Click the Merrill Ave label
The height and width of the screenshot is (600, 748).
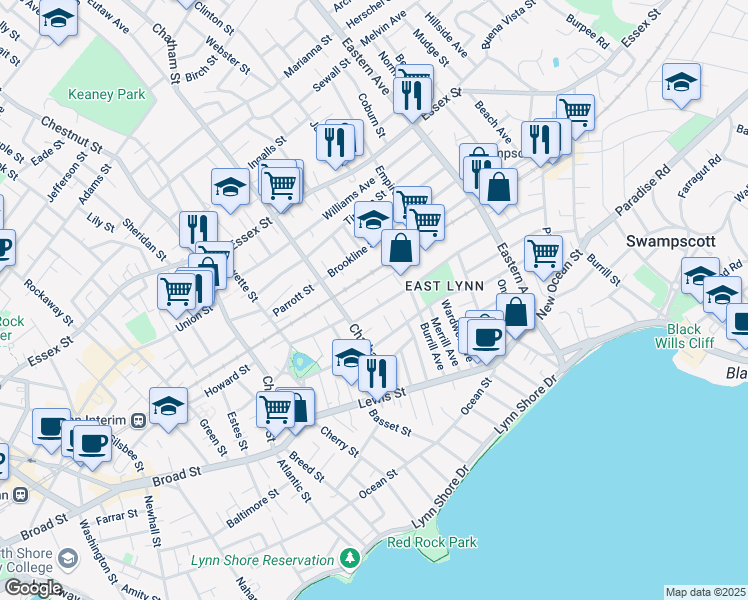(x=444, y=342)
